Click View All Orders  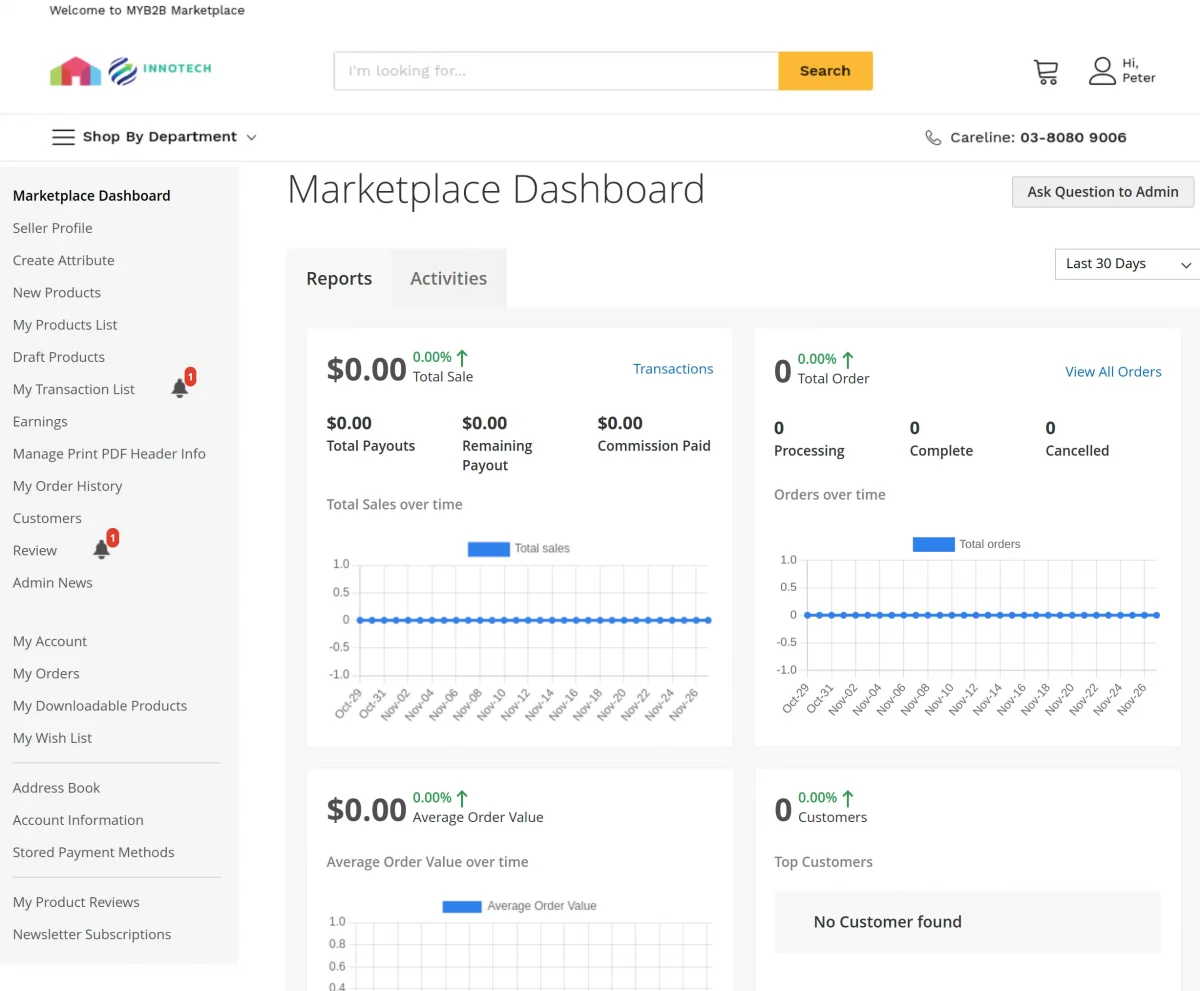point(1113,371)
